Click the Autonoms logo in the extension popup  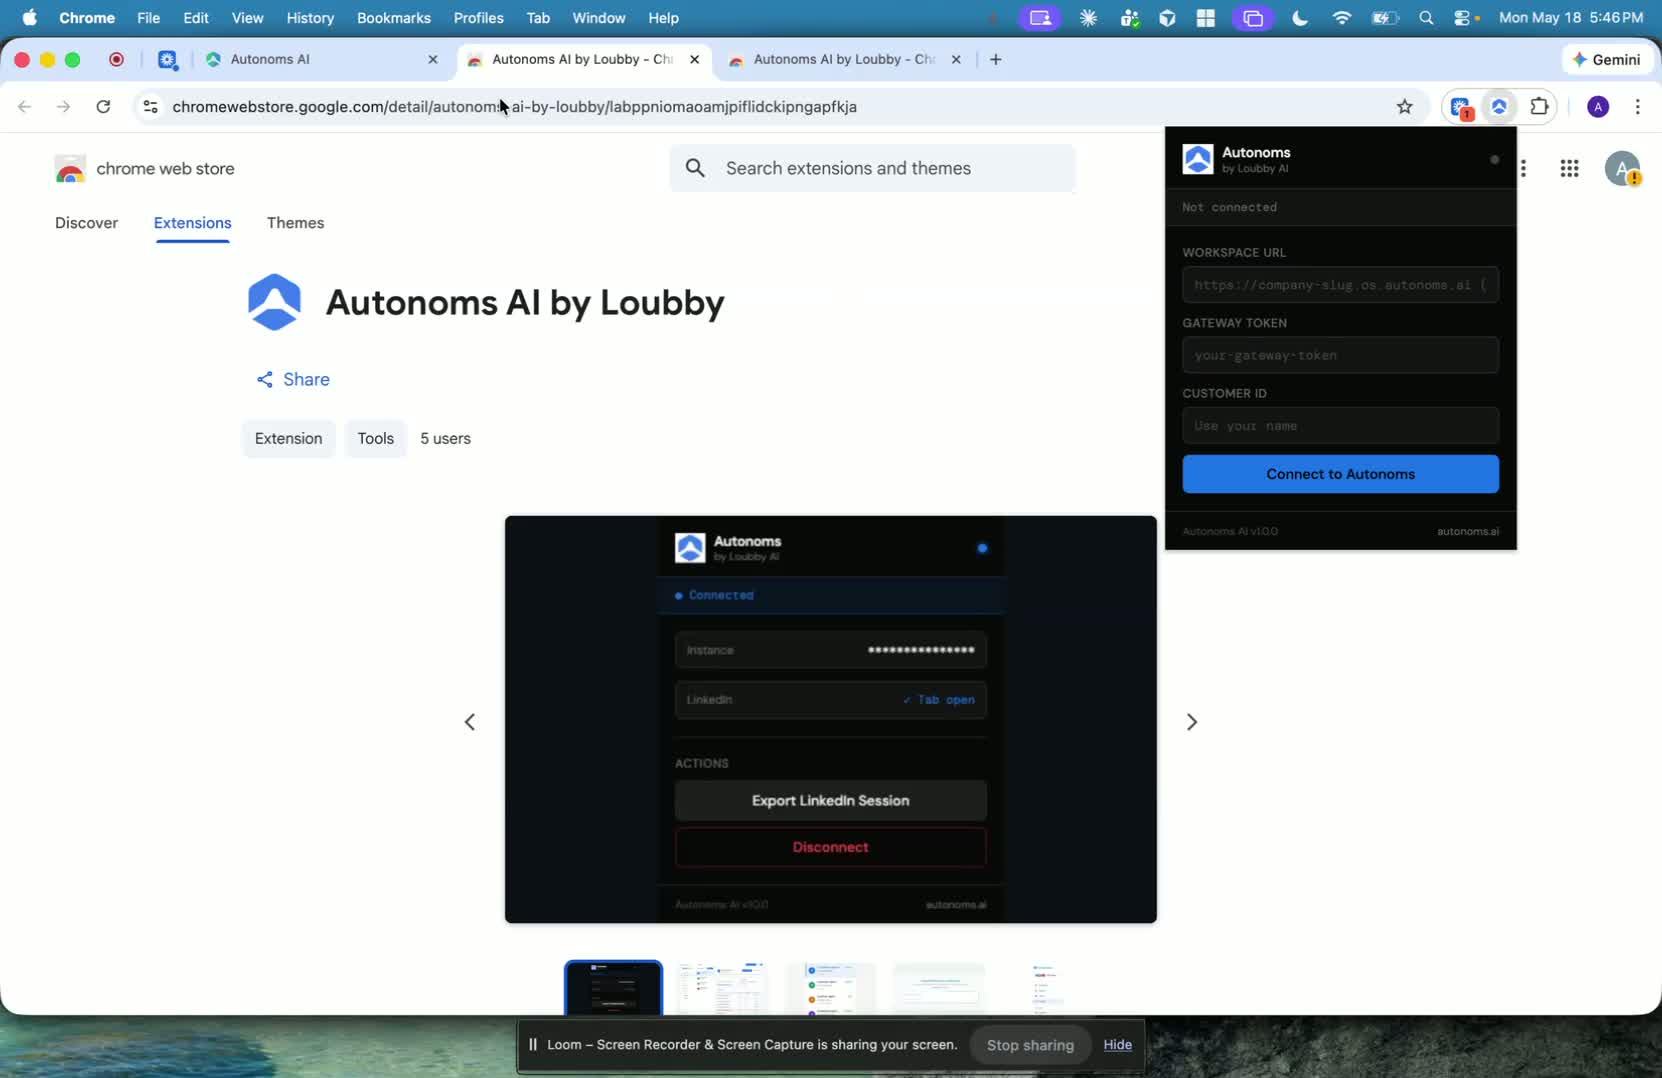coord(1197,159)
